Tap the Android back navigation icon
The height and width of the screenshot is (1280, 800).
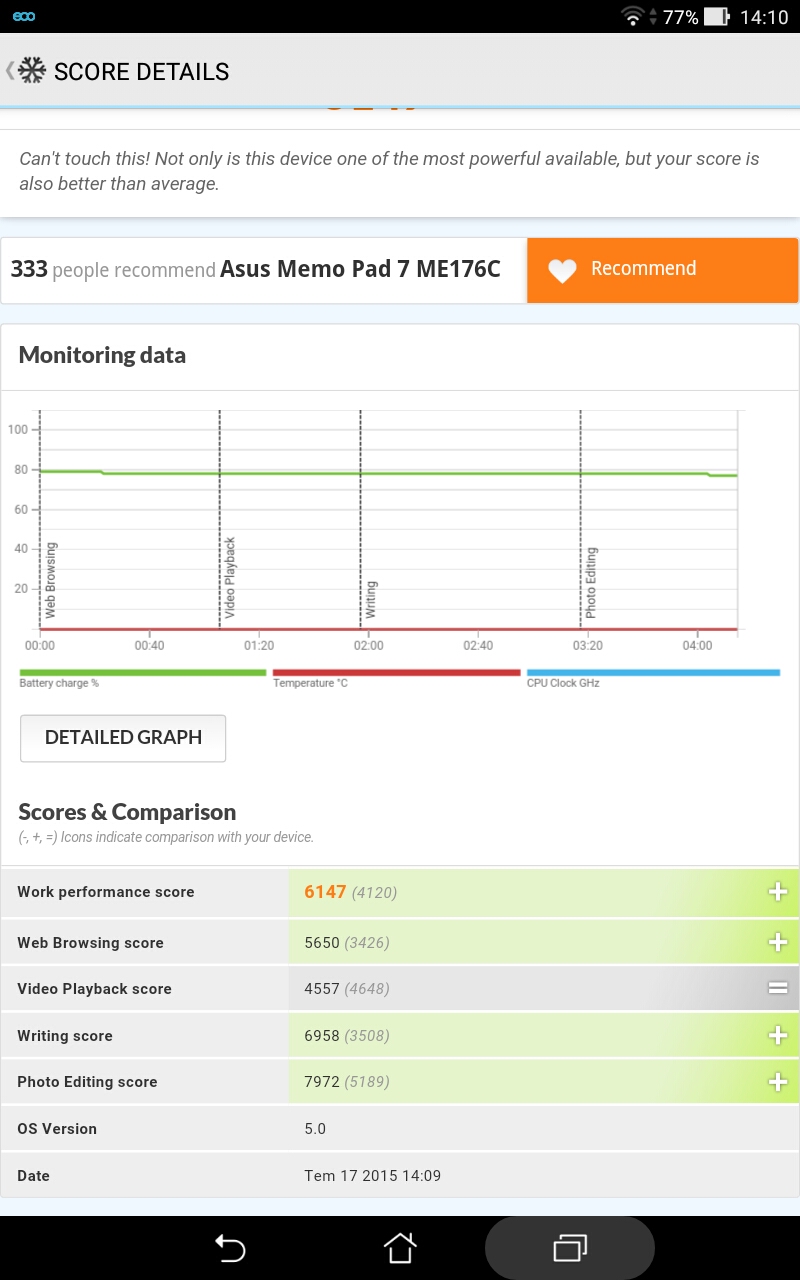click(230, 1248)
